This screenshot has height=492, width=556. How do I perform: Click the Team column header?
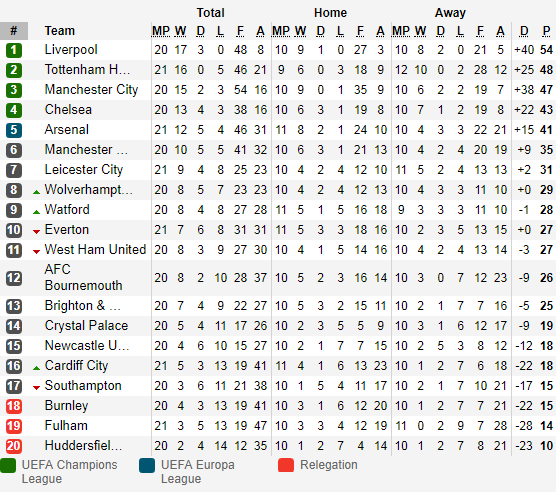tap(60, 31)
